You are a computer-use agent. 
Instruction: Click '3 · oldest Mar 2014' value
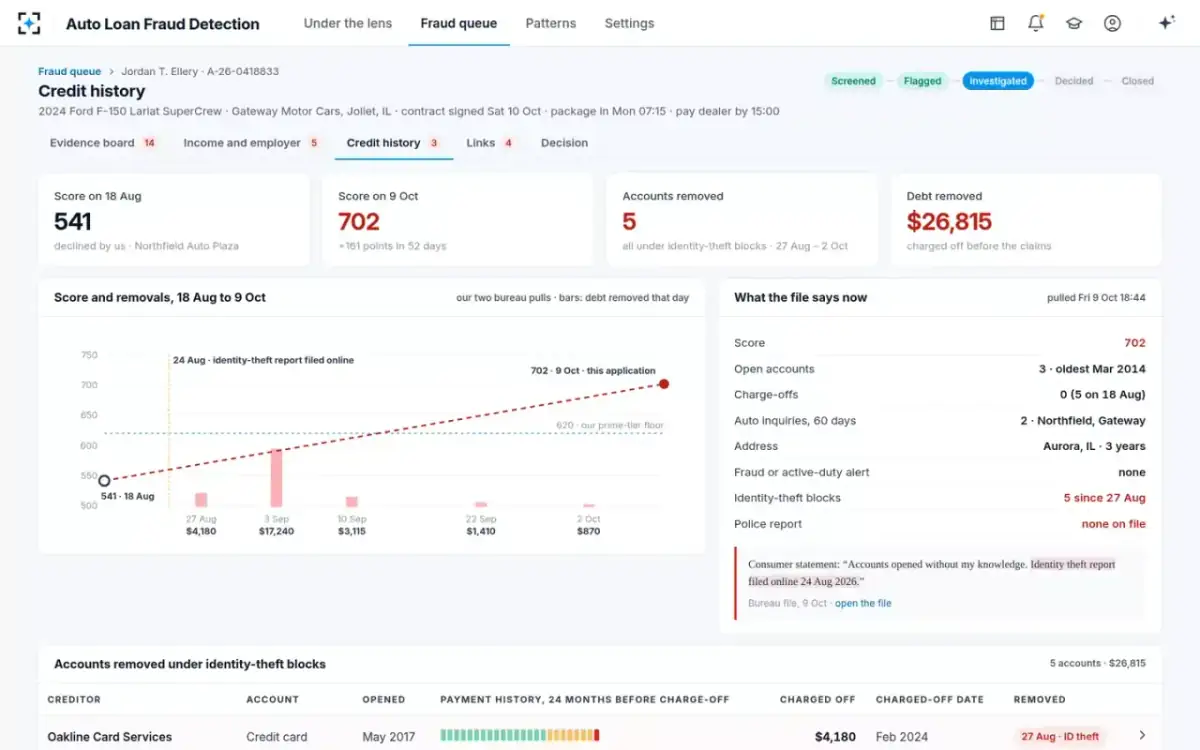click(1093, 369)
